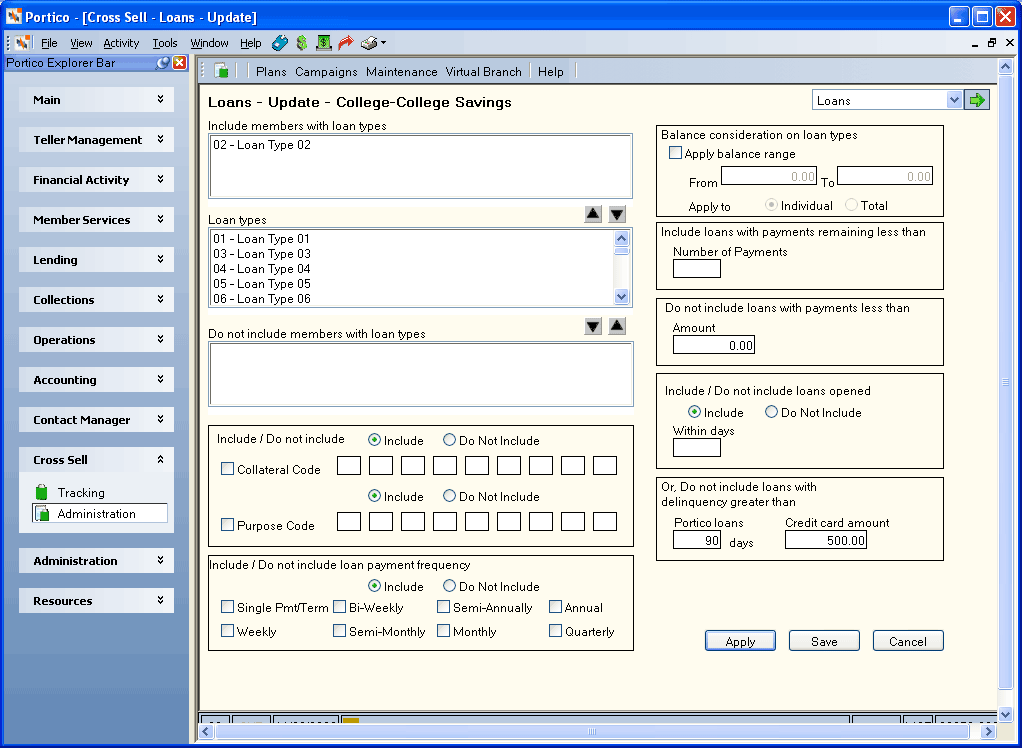Click the printer icon in toolbar
The width and height of the screenshot is (1022, 748).
click(370, 43)
